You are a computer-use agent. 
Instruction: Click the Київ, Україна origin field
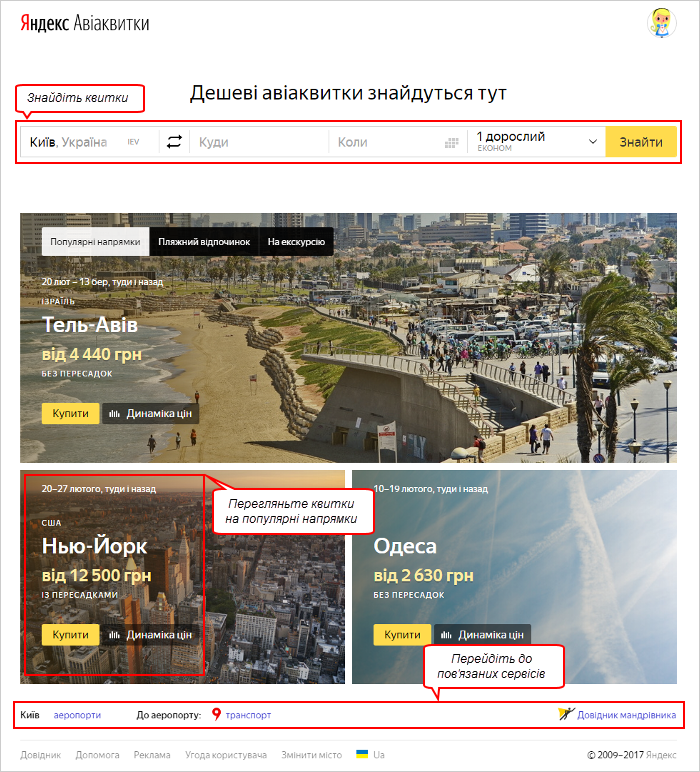click(90, 142)
